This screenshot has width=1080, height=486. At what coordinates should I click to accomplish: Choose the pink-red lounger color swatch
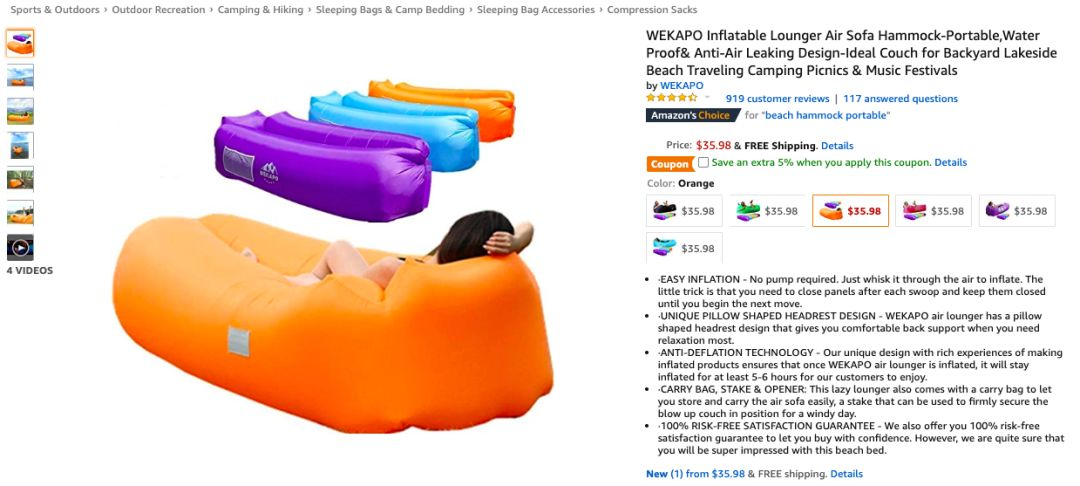(x=933, y=211)
